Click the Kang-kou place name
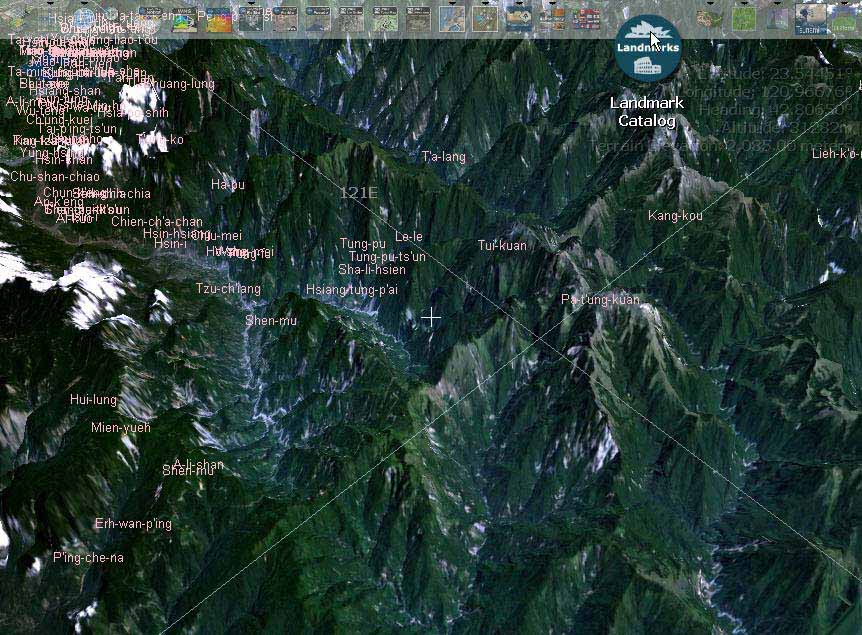The width and height of the screenshot is (862, 635). (x=675, y=216)
